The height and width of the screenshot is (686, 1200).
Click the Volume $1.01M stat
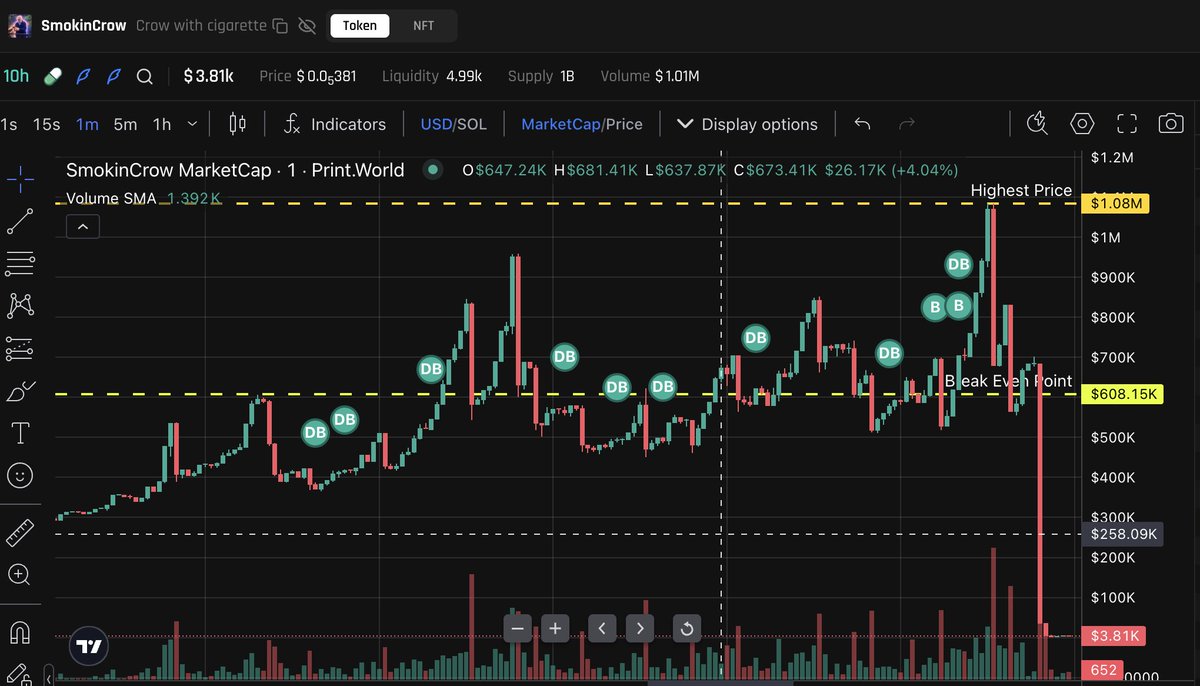pyautogui.click(x=649, y=76)
